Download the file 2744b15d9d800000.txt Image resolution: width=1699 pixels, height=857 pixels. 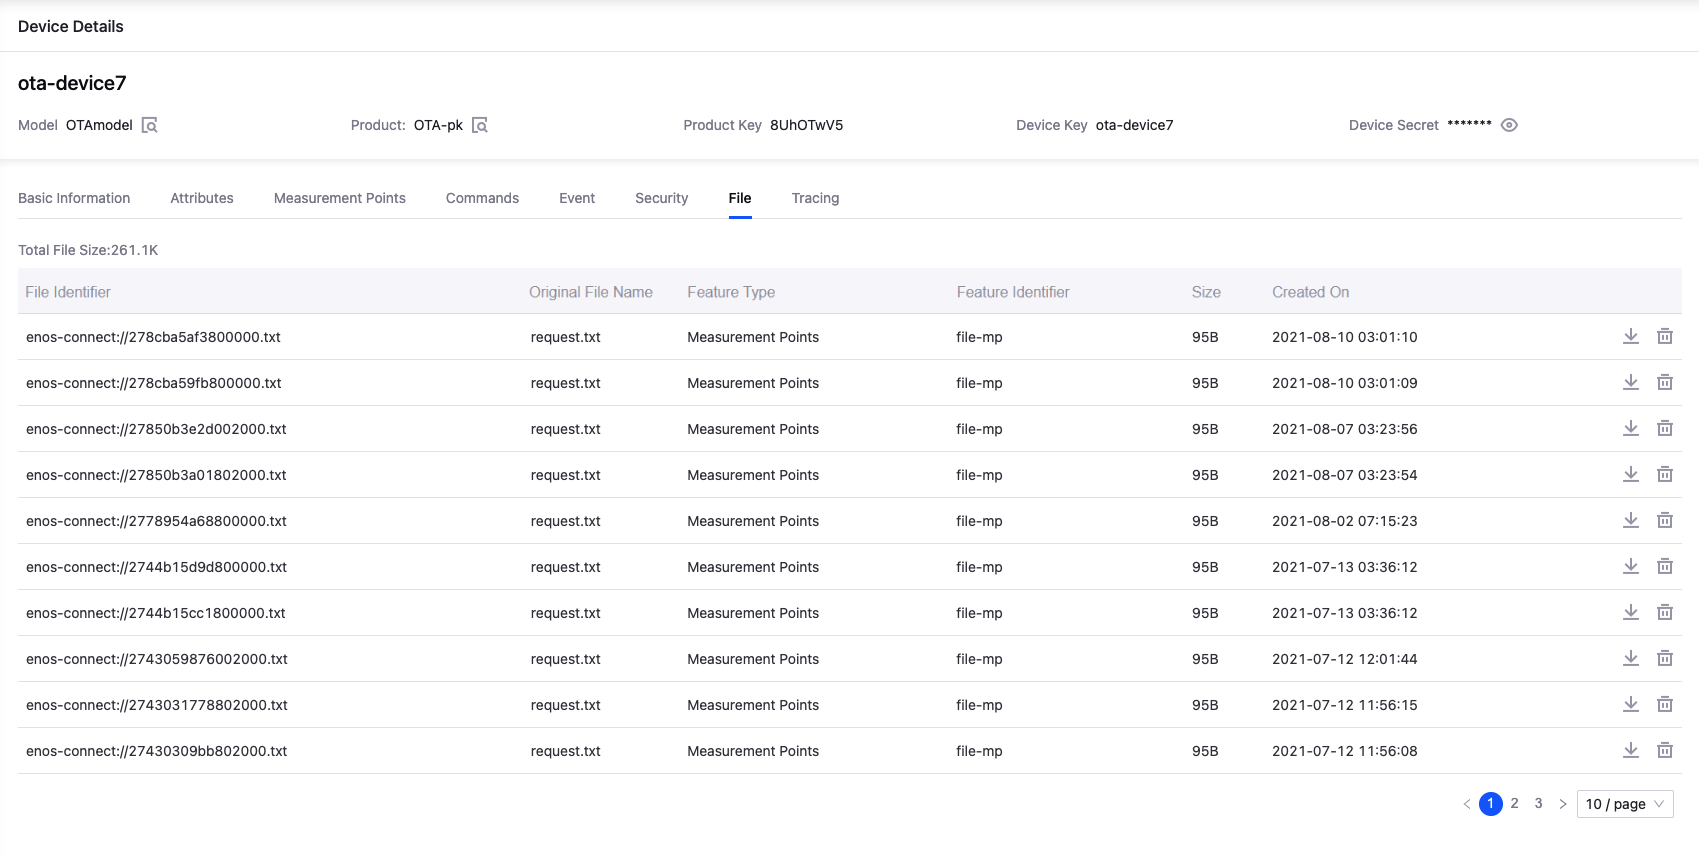tap(1631, 566)
